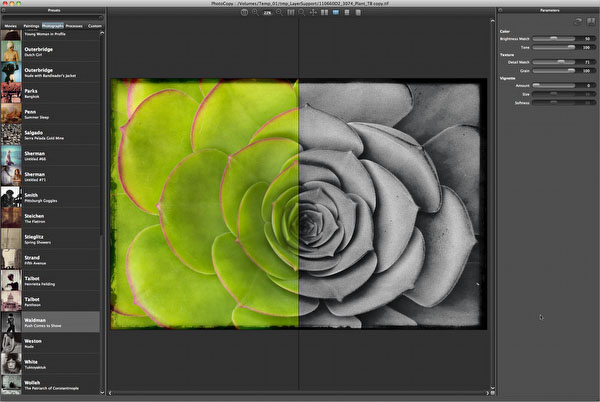Choose the horizontal stacked view icon
This screenshot has height=402, width=600.
click(347, 13)
